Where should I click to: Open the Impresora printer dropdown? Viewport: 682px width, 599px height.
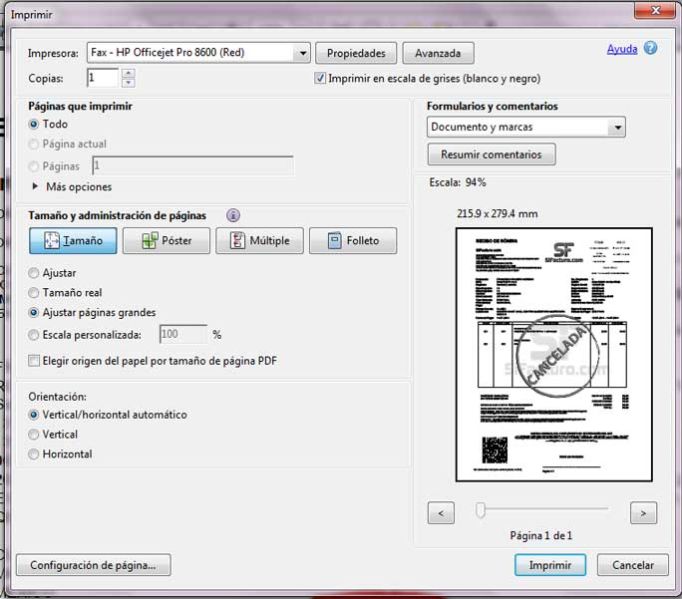point(302,52)
